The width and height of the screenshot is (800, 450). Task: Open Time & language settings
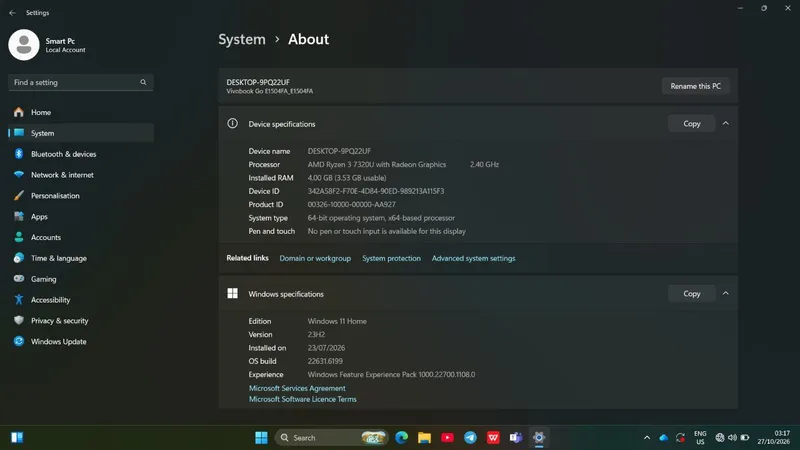(x=81, y=258)
